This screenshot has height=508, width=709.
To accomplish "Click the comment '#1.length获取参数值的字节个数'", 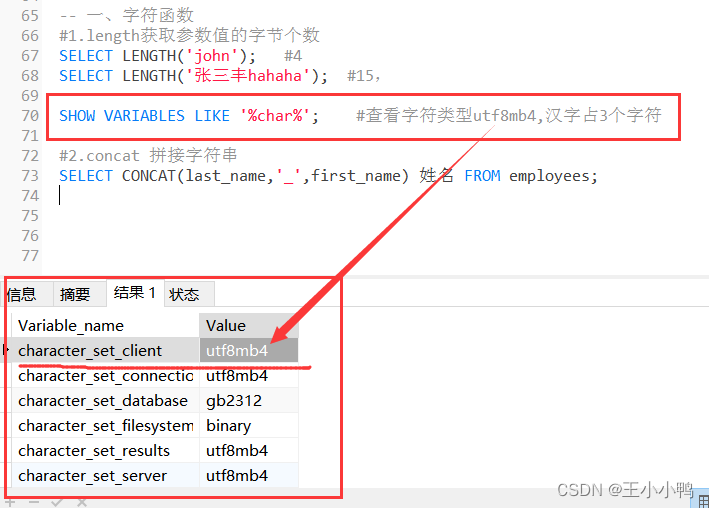I will click(x=189, y=35).
